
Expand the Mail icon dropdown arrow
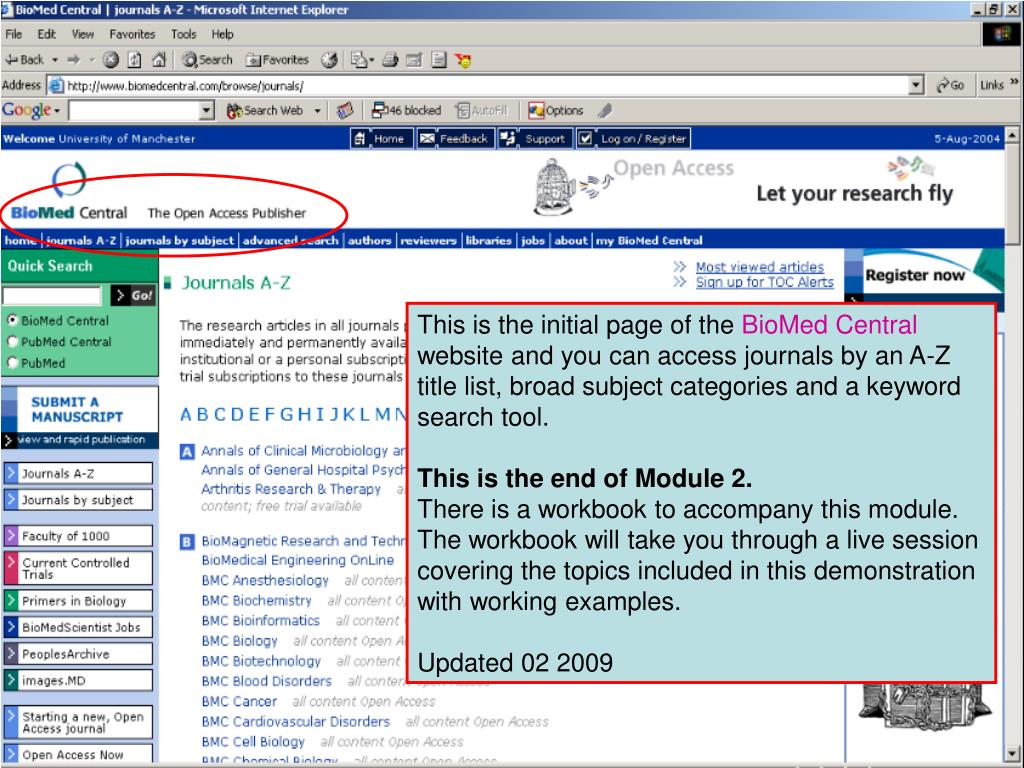(372, 60)
